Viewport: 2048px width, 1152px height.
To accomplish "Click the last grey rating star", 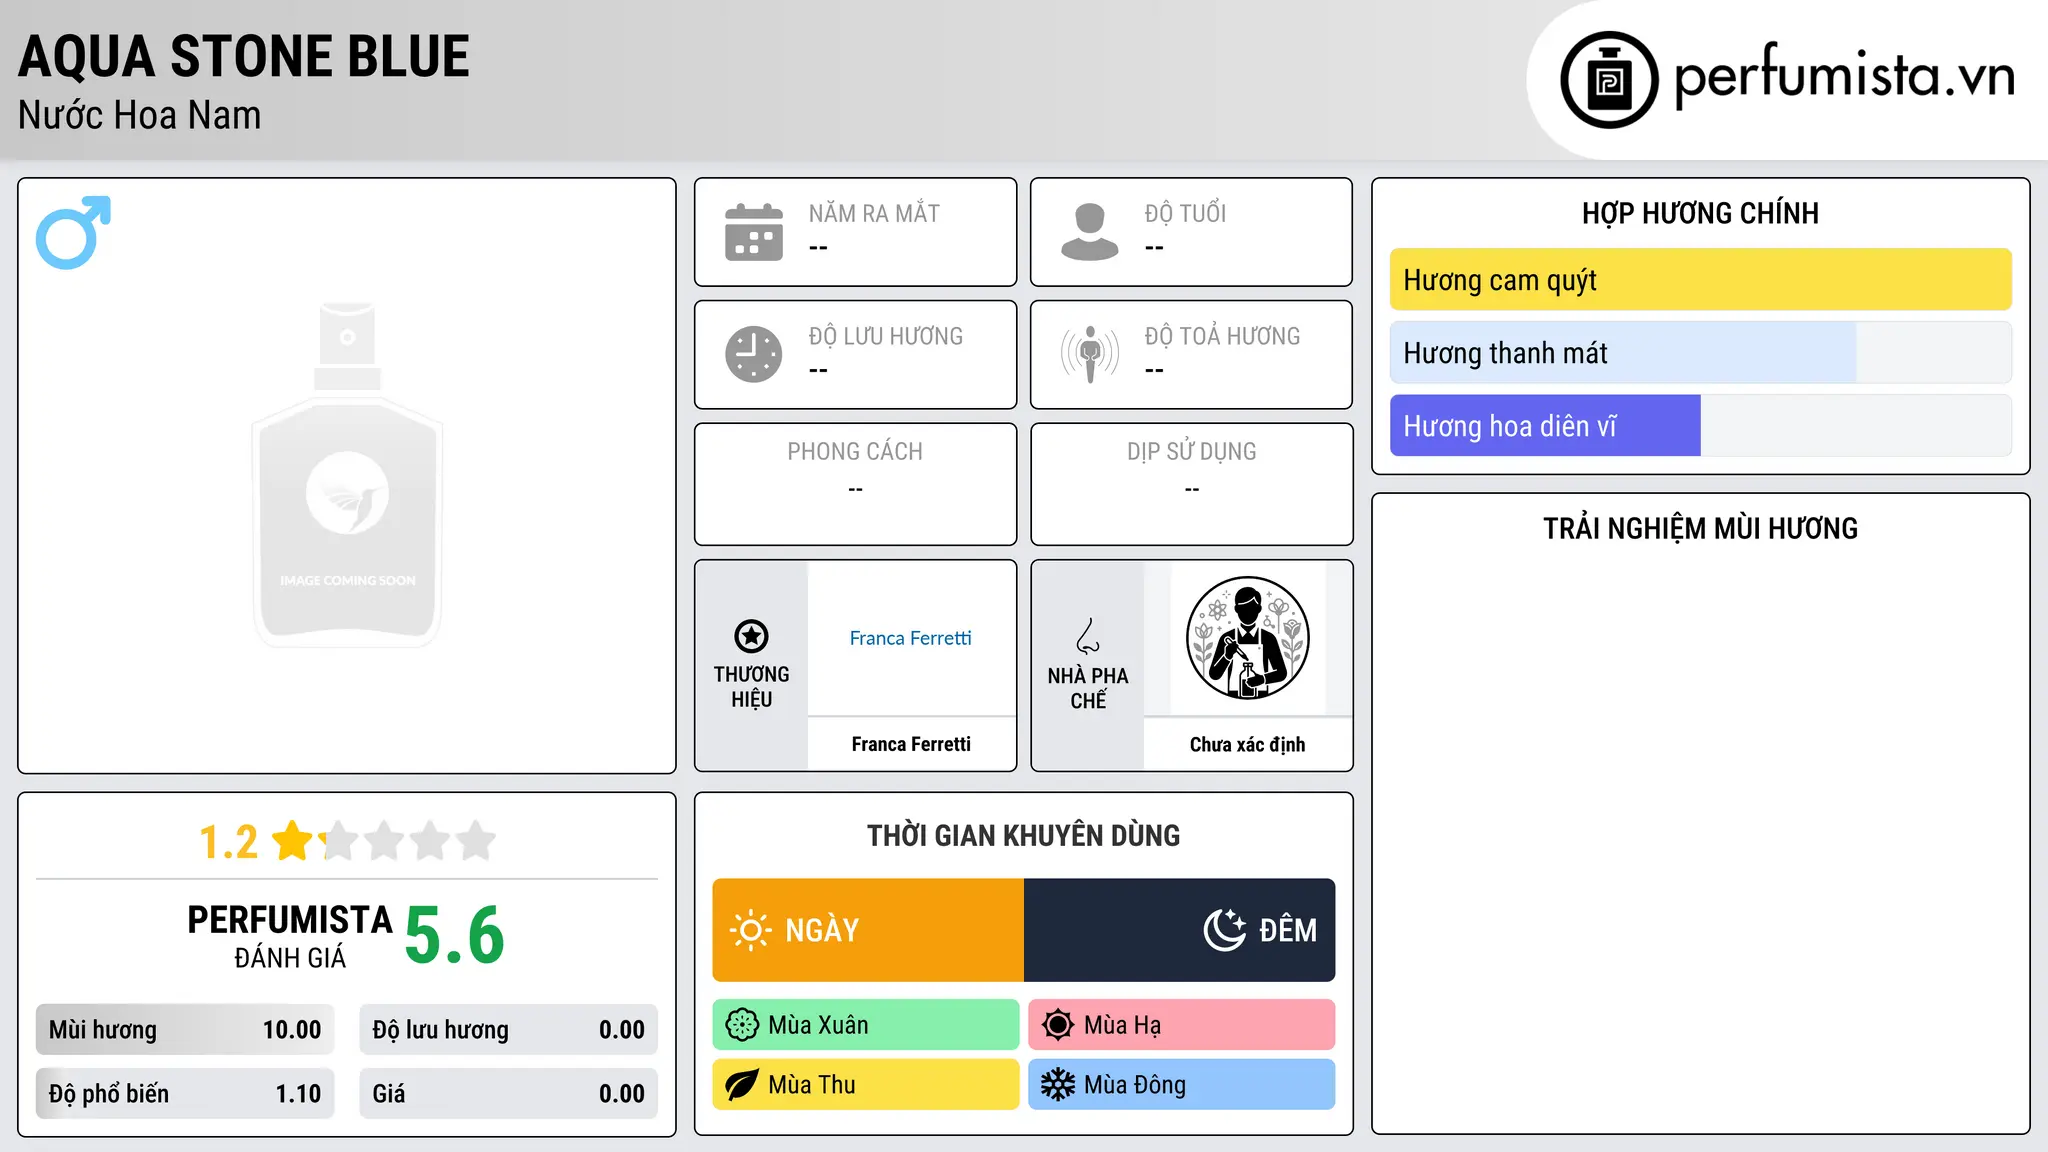I will tap(476, 841).
